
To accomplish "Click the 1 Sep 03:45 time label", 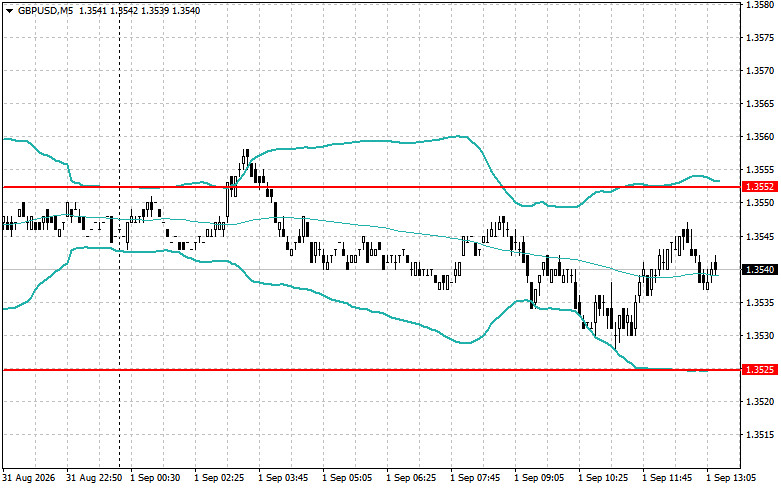I will tap(283, 478).
